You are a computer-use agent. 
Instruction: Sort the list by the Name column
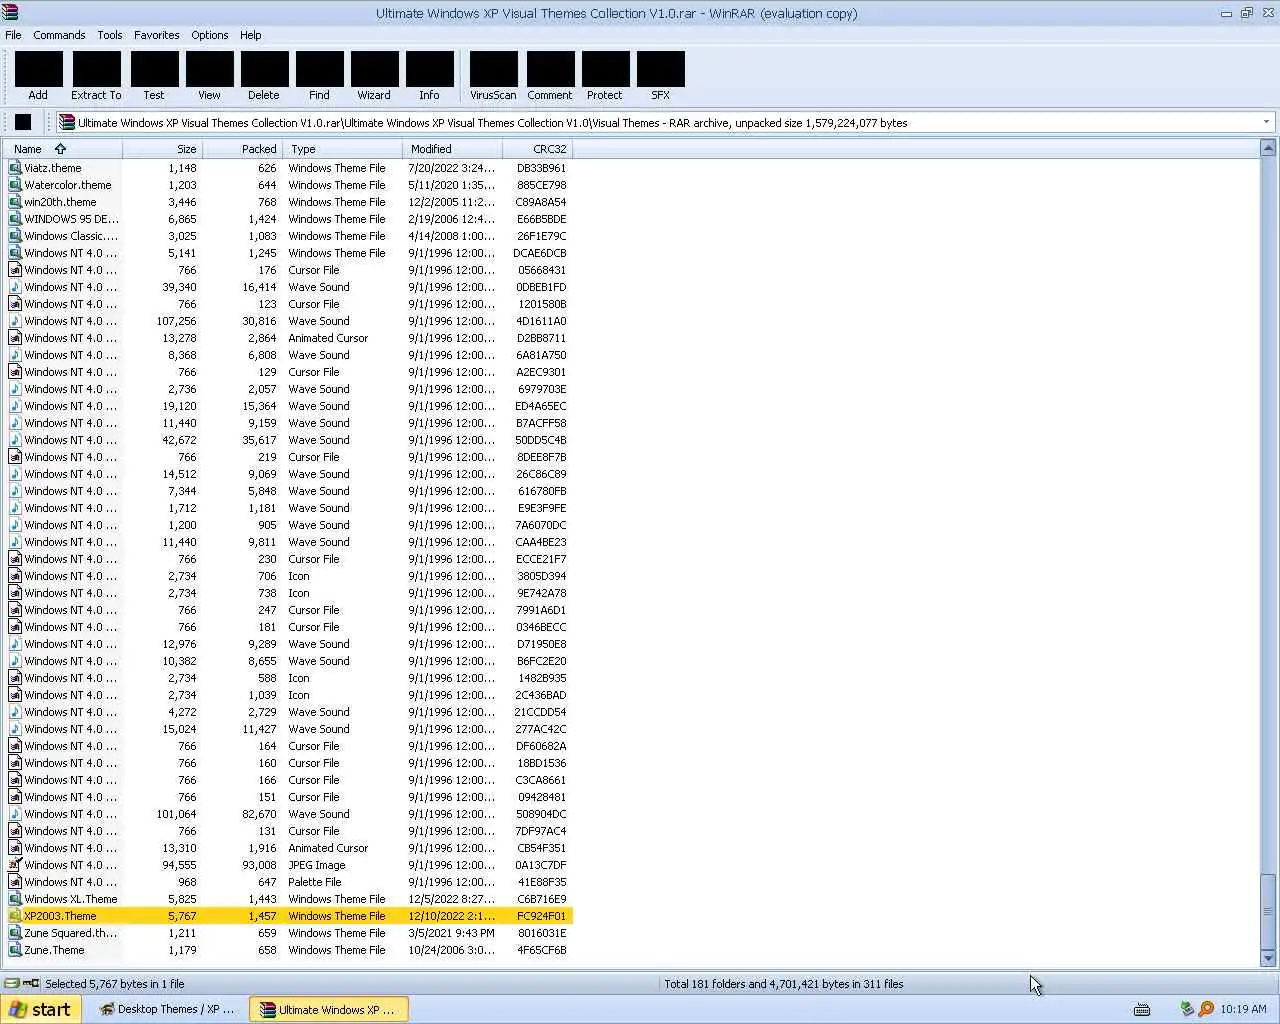pos(62,149)
